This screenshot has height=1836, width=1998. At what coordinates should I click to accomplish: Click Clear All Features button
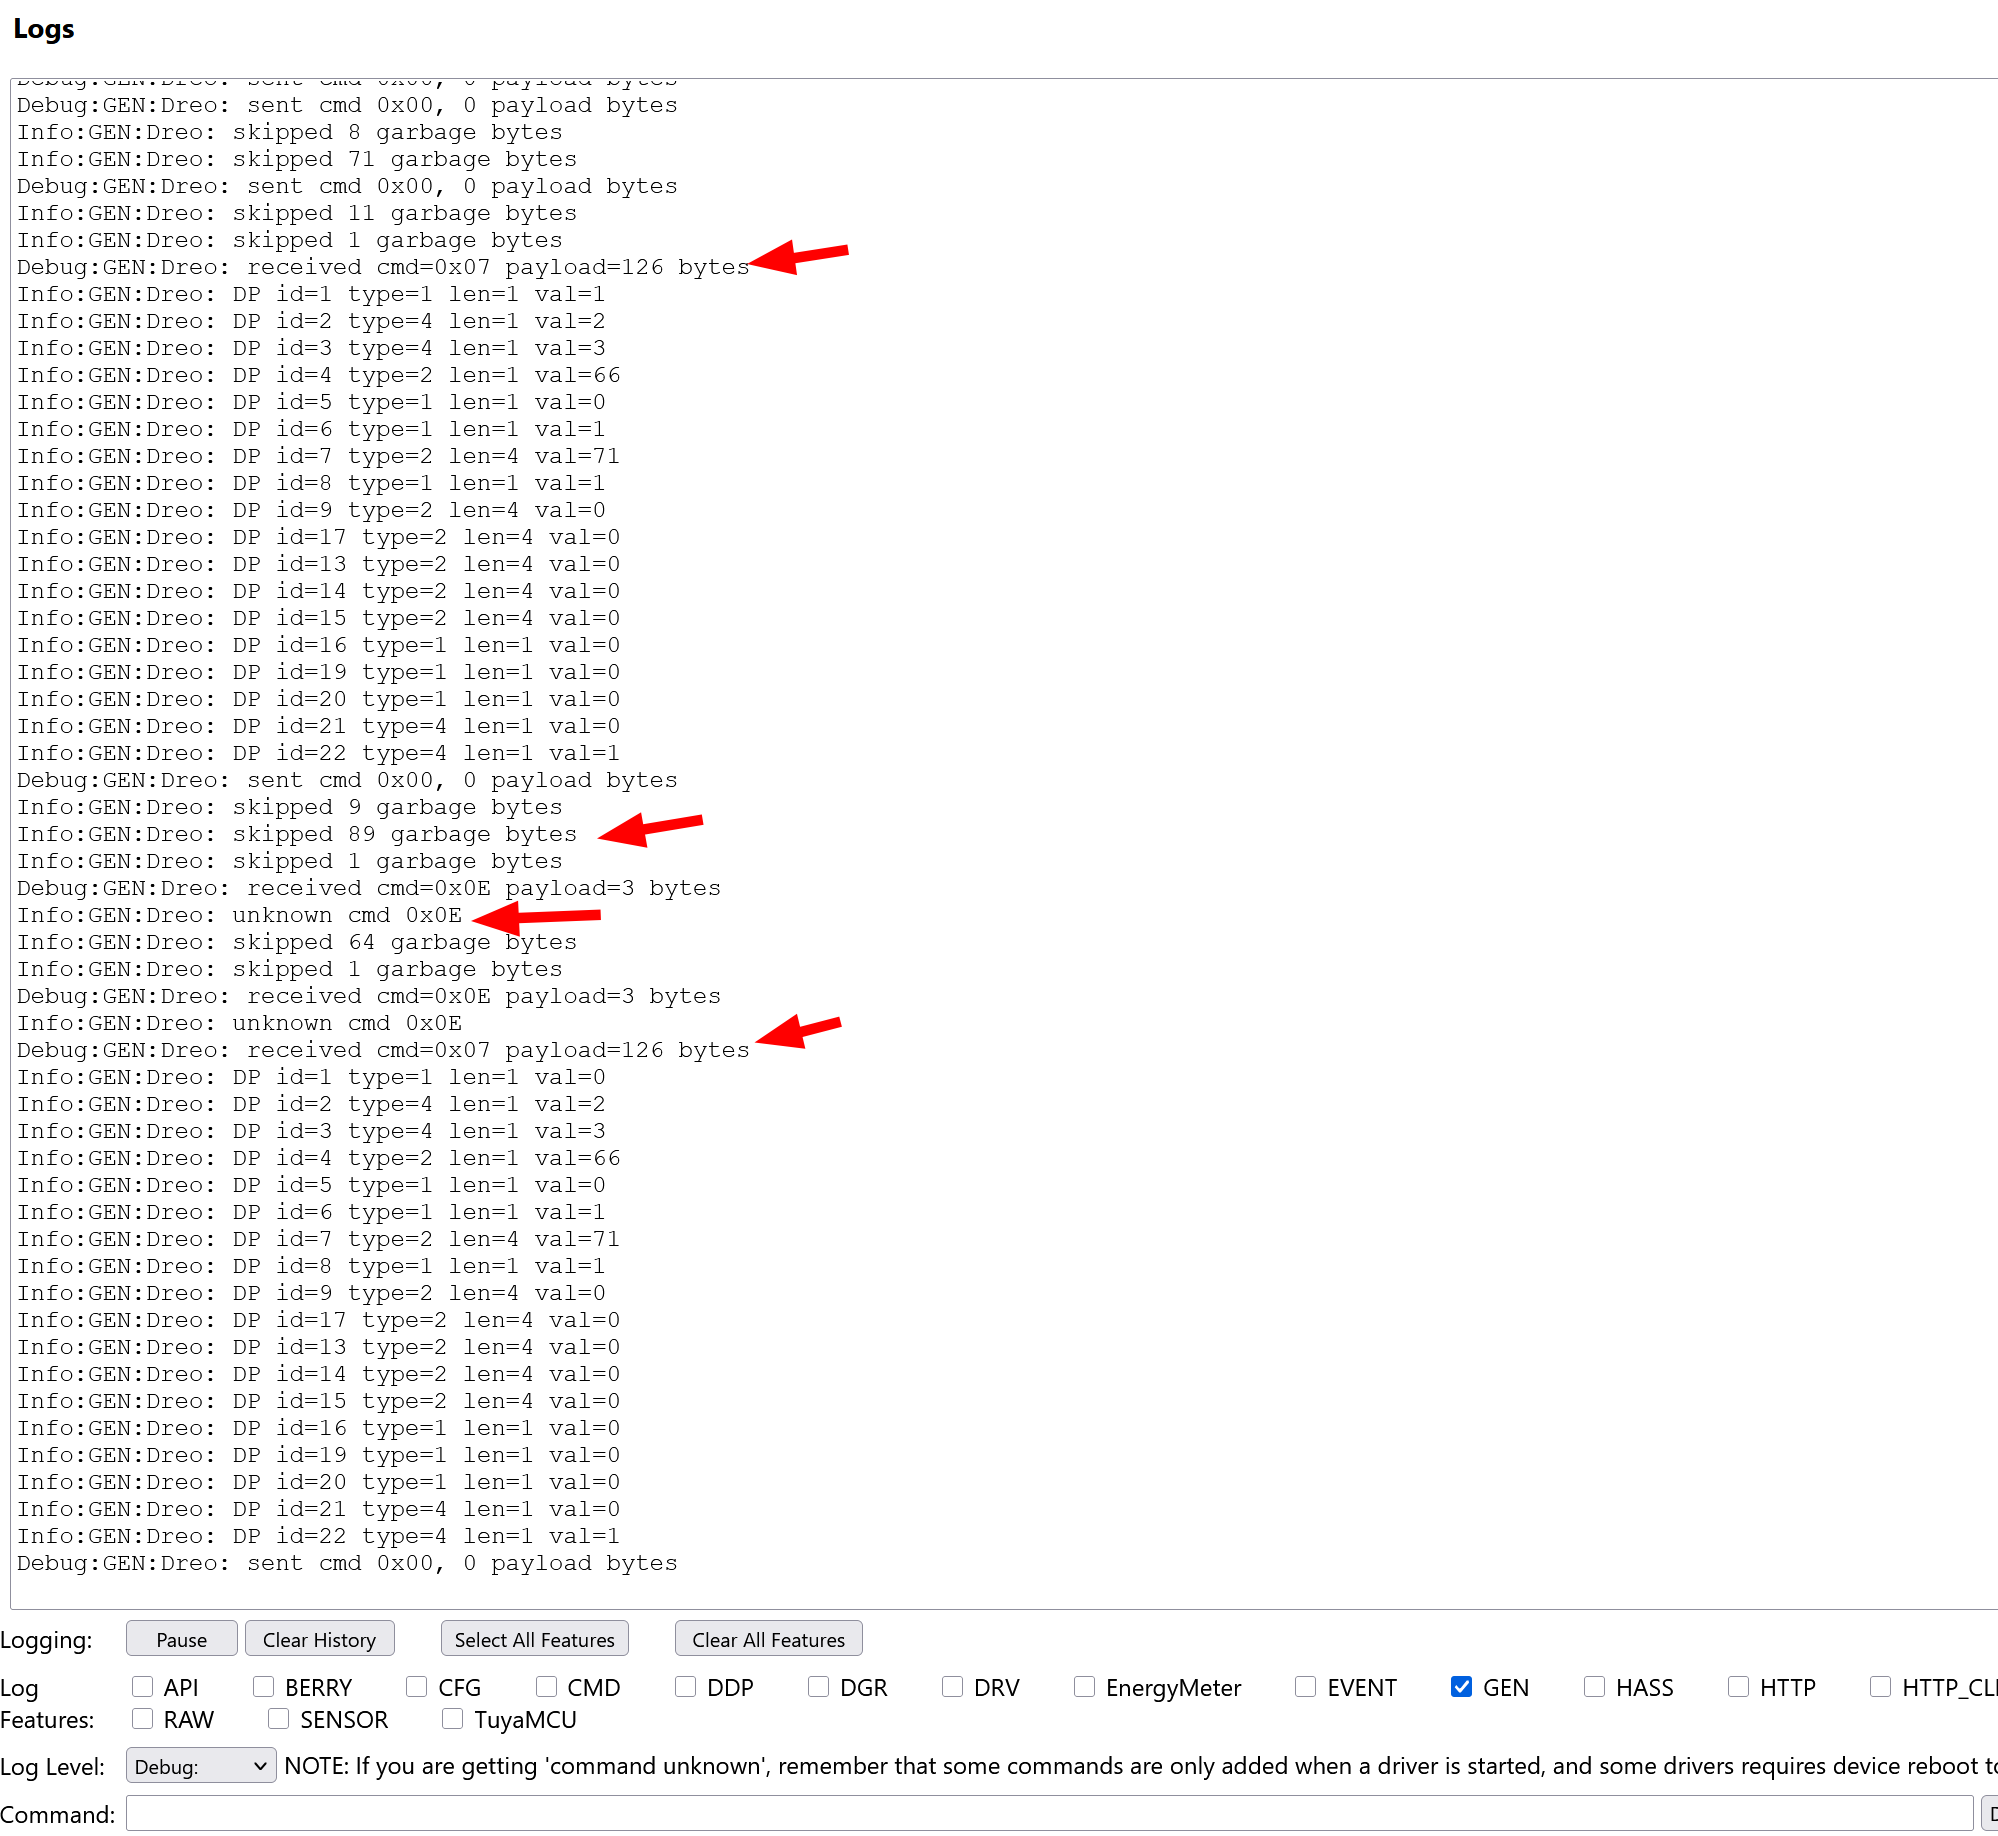pyautogui.click(x=768, y=1639)
